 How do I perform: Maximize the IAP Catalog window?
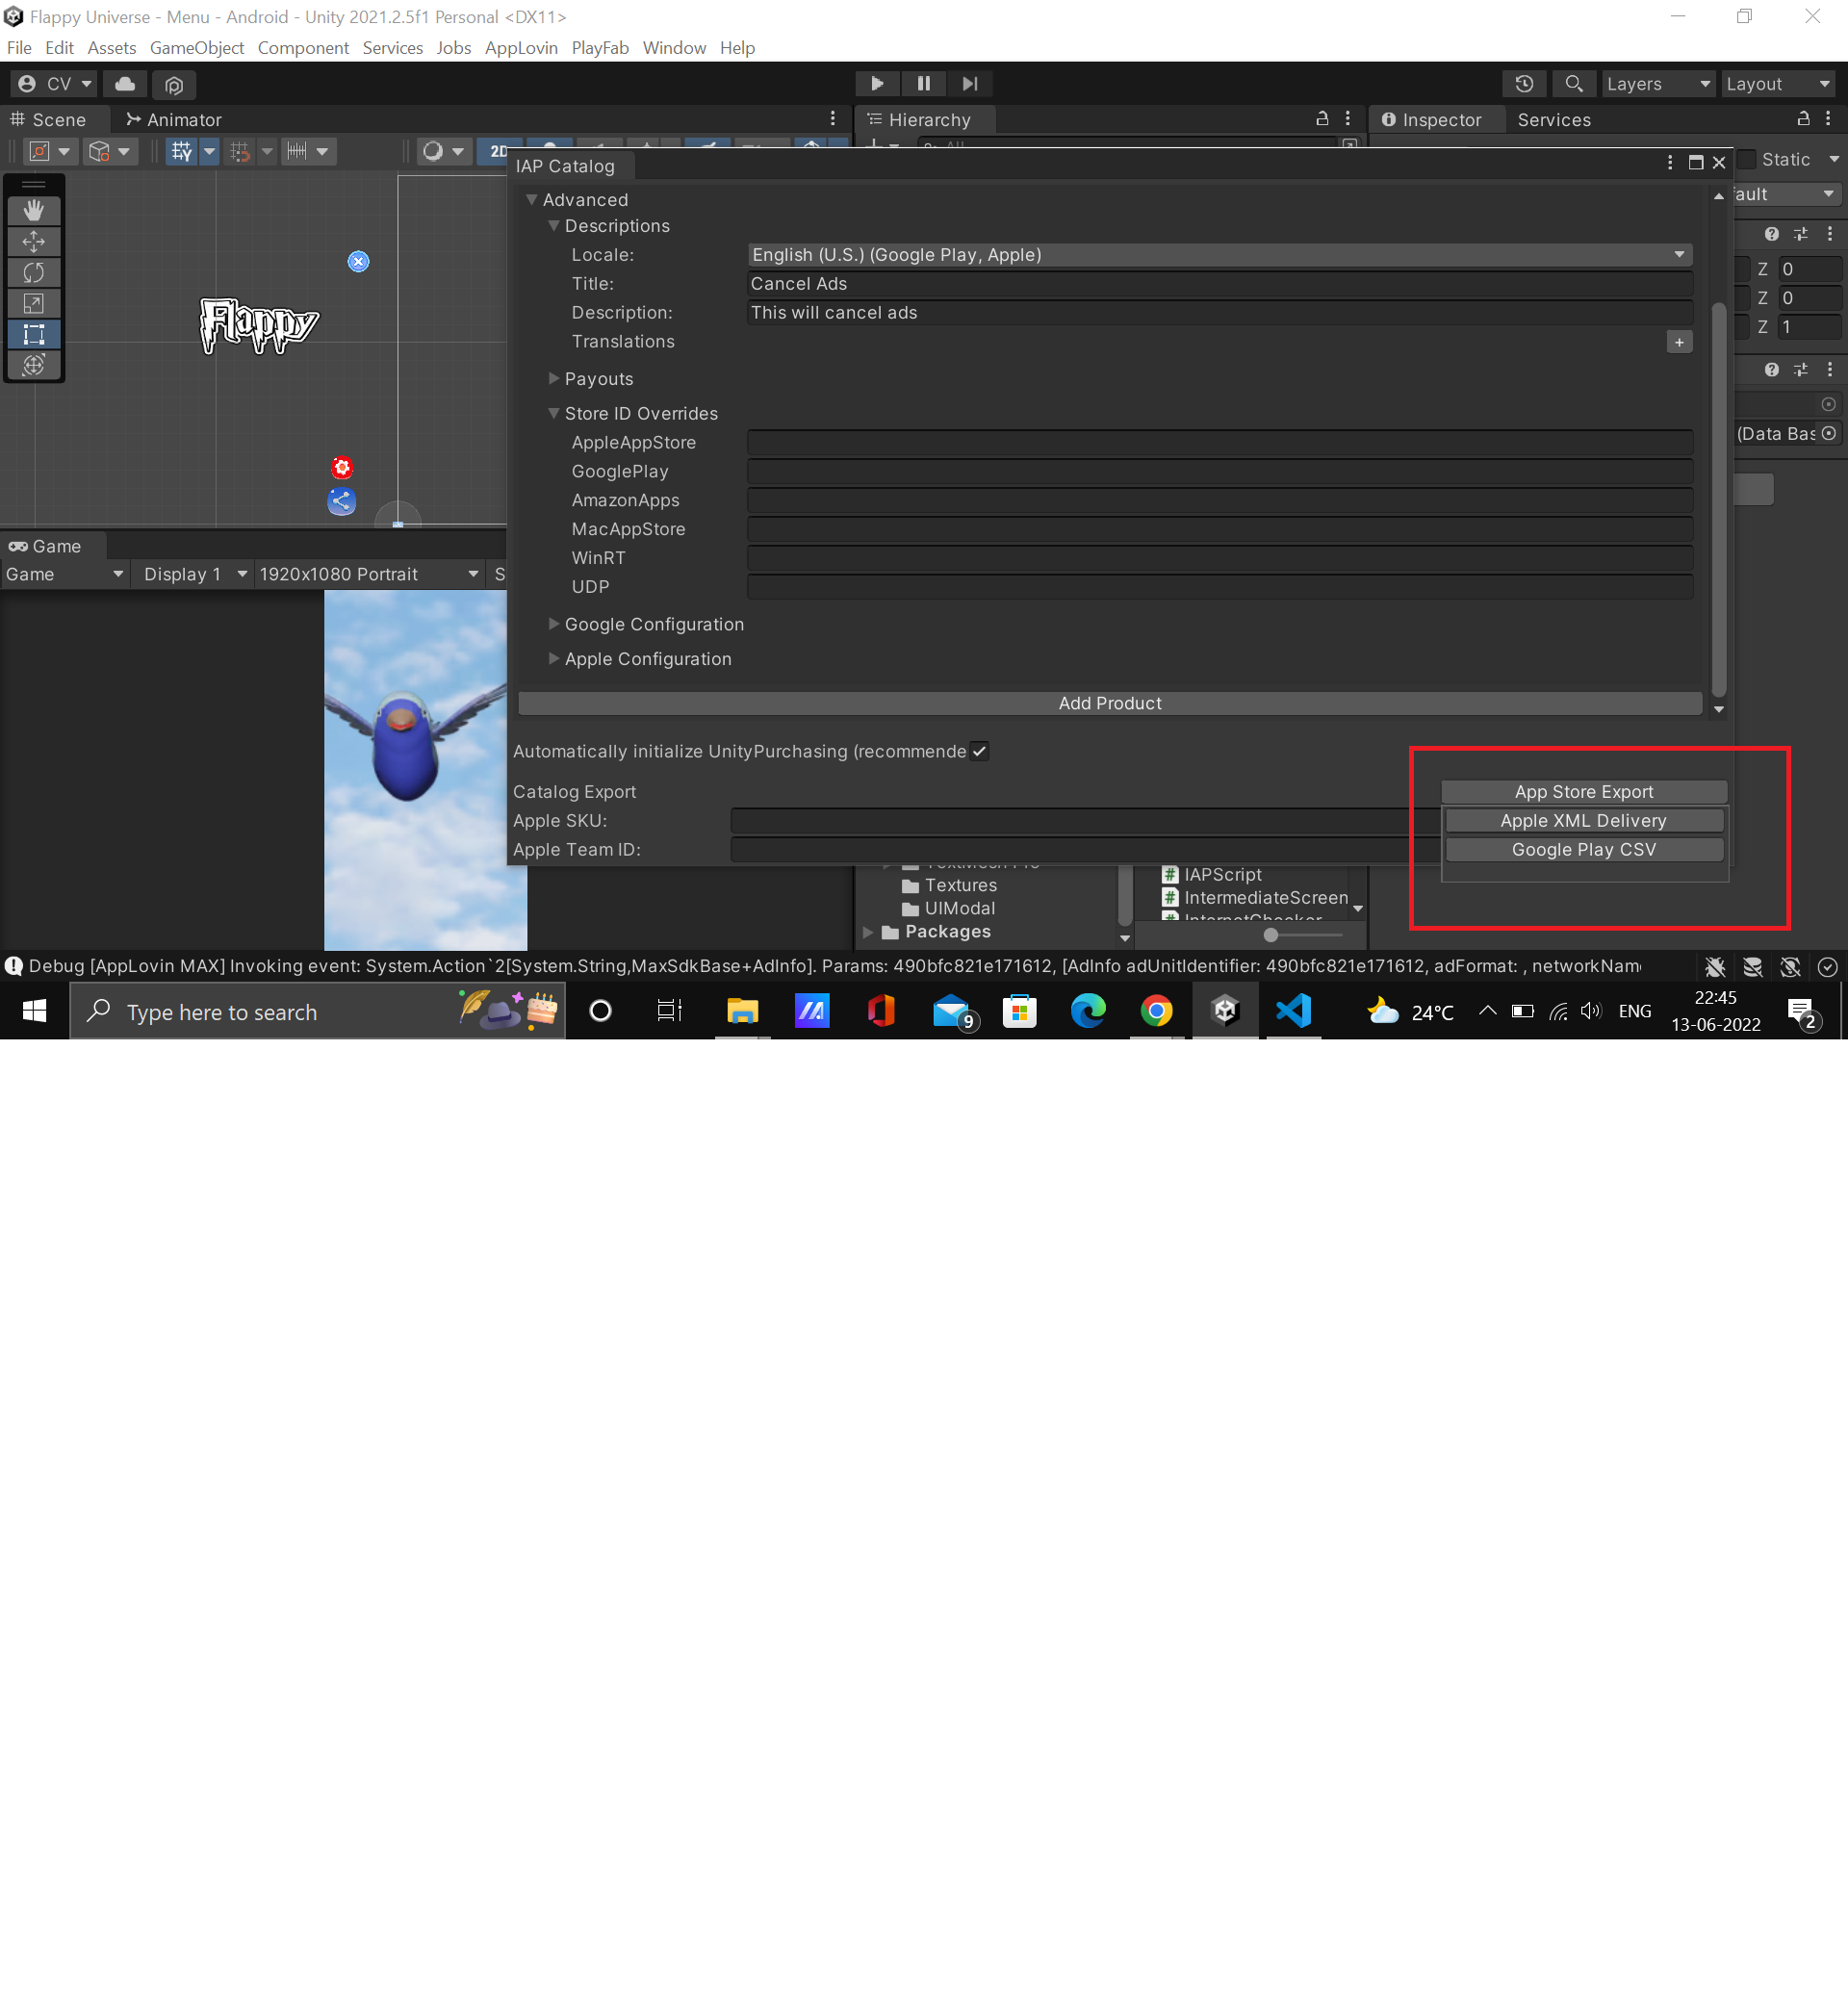pyautogui.click(x=1695, y=163)
